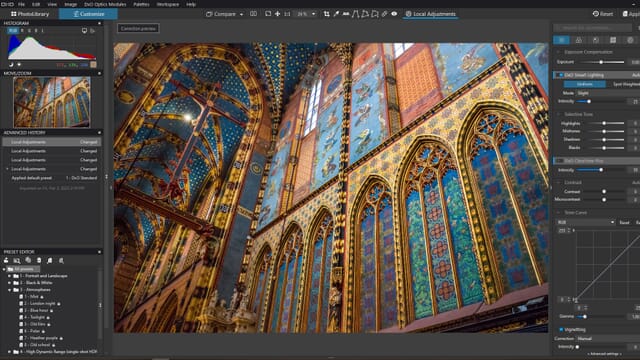This screenshot has width=640, height=360.
Task: Expand the Black & White preset folder
Action: (x=9, y=283)
